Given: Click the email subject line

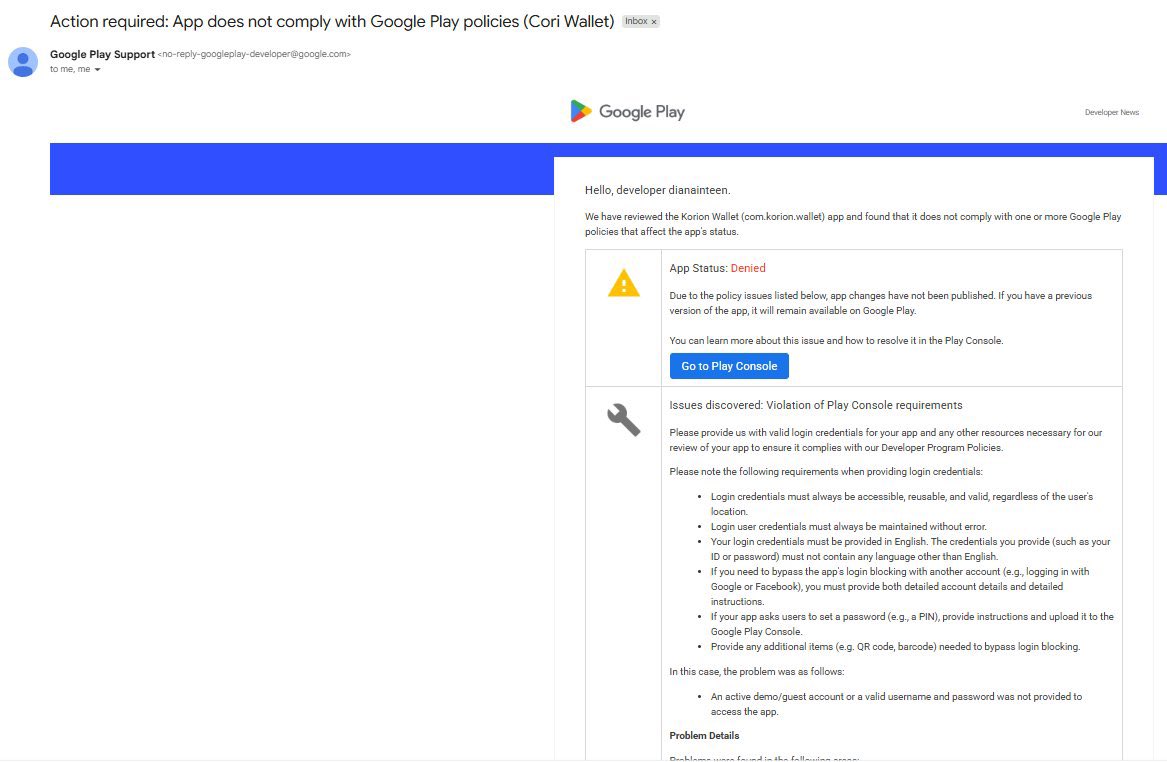Looking at the screenshot, I should (x=332, y=22).
